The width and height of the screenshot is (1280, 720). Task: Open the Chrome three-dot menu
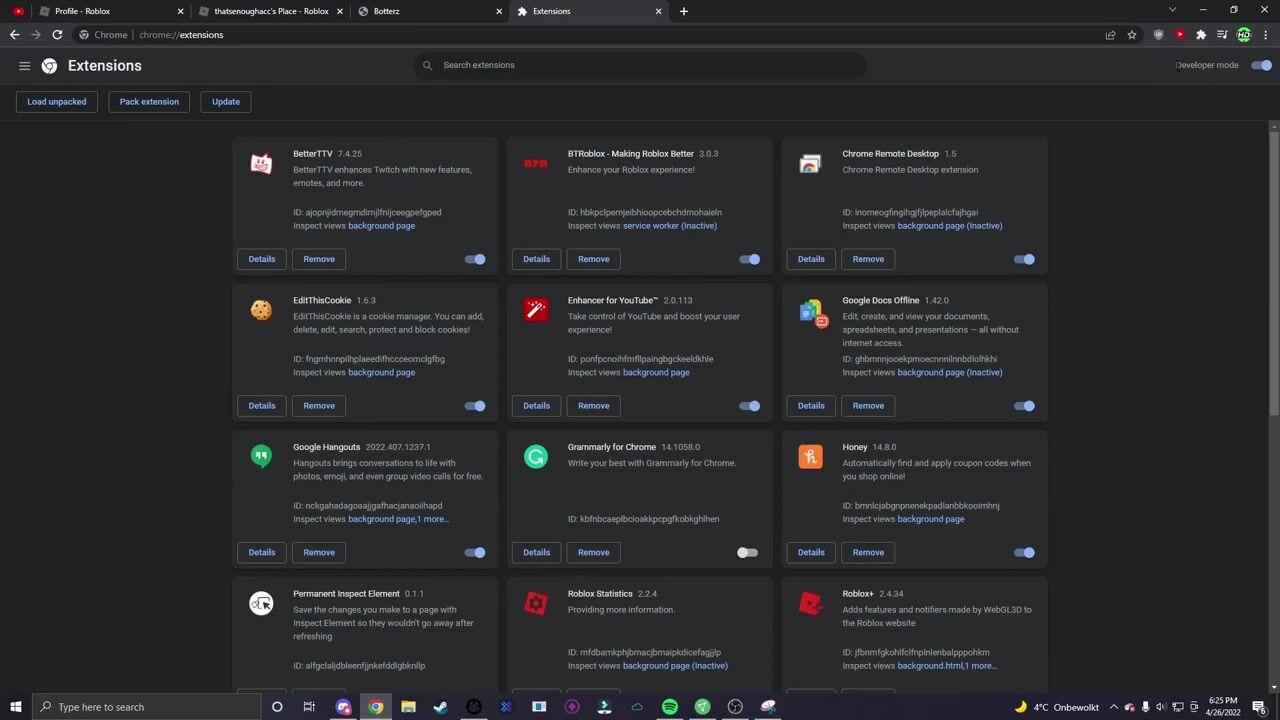coord(1265,35)
